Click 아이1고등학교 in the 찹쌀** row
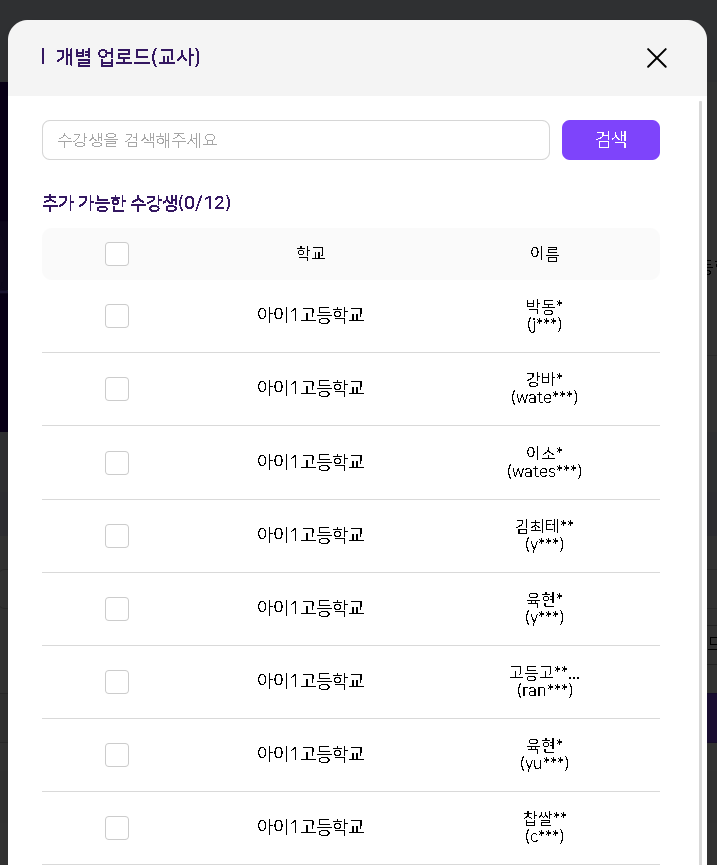Image resolution: width=717 pixels, height=865 pixels. click(311, 827)
